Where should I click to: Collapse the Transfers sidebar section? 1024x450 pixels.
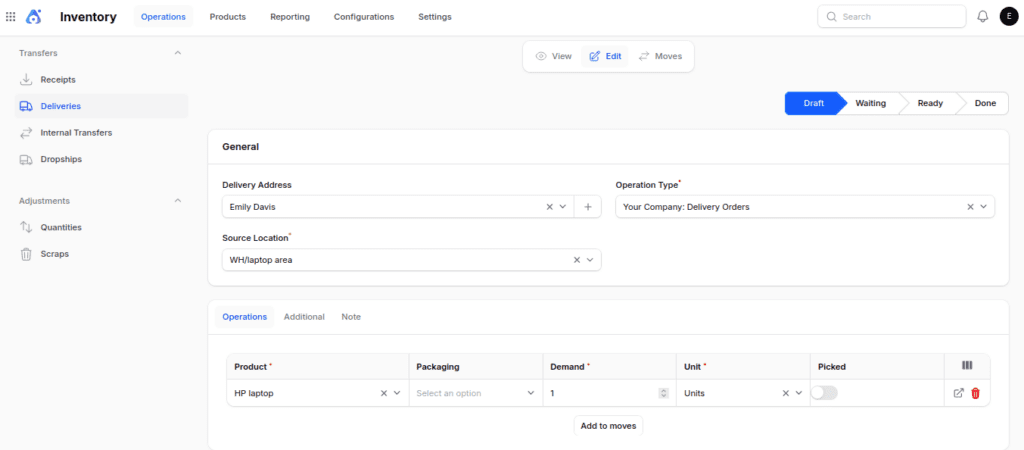178,53
